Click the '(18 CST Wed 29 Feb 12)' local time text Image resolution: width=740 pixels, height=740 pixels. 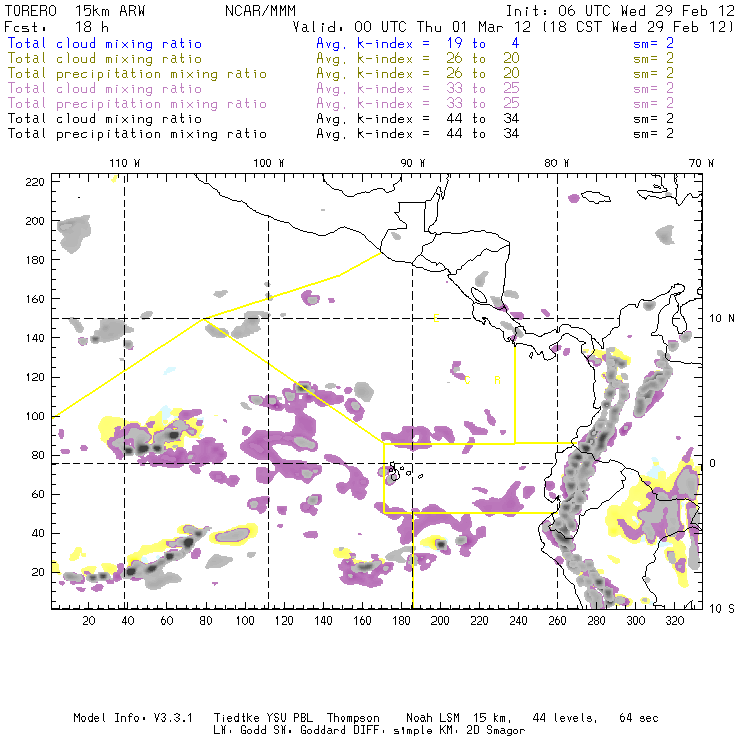638,27
